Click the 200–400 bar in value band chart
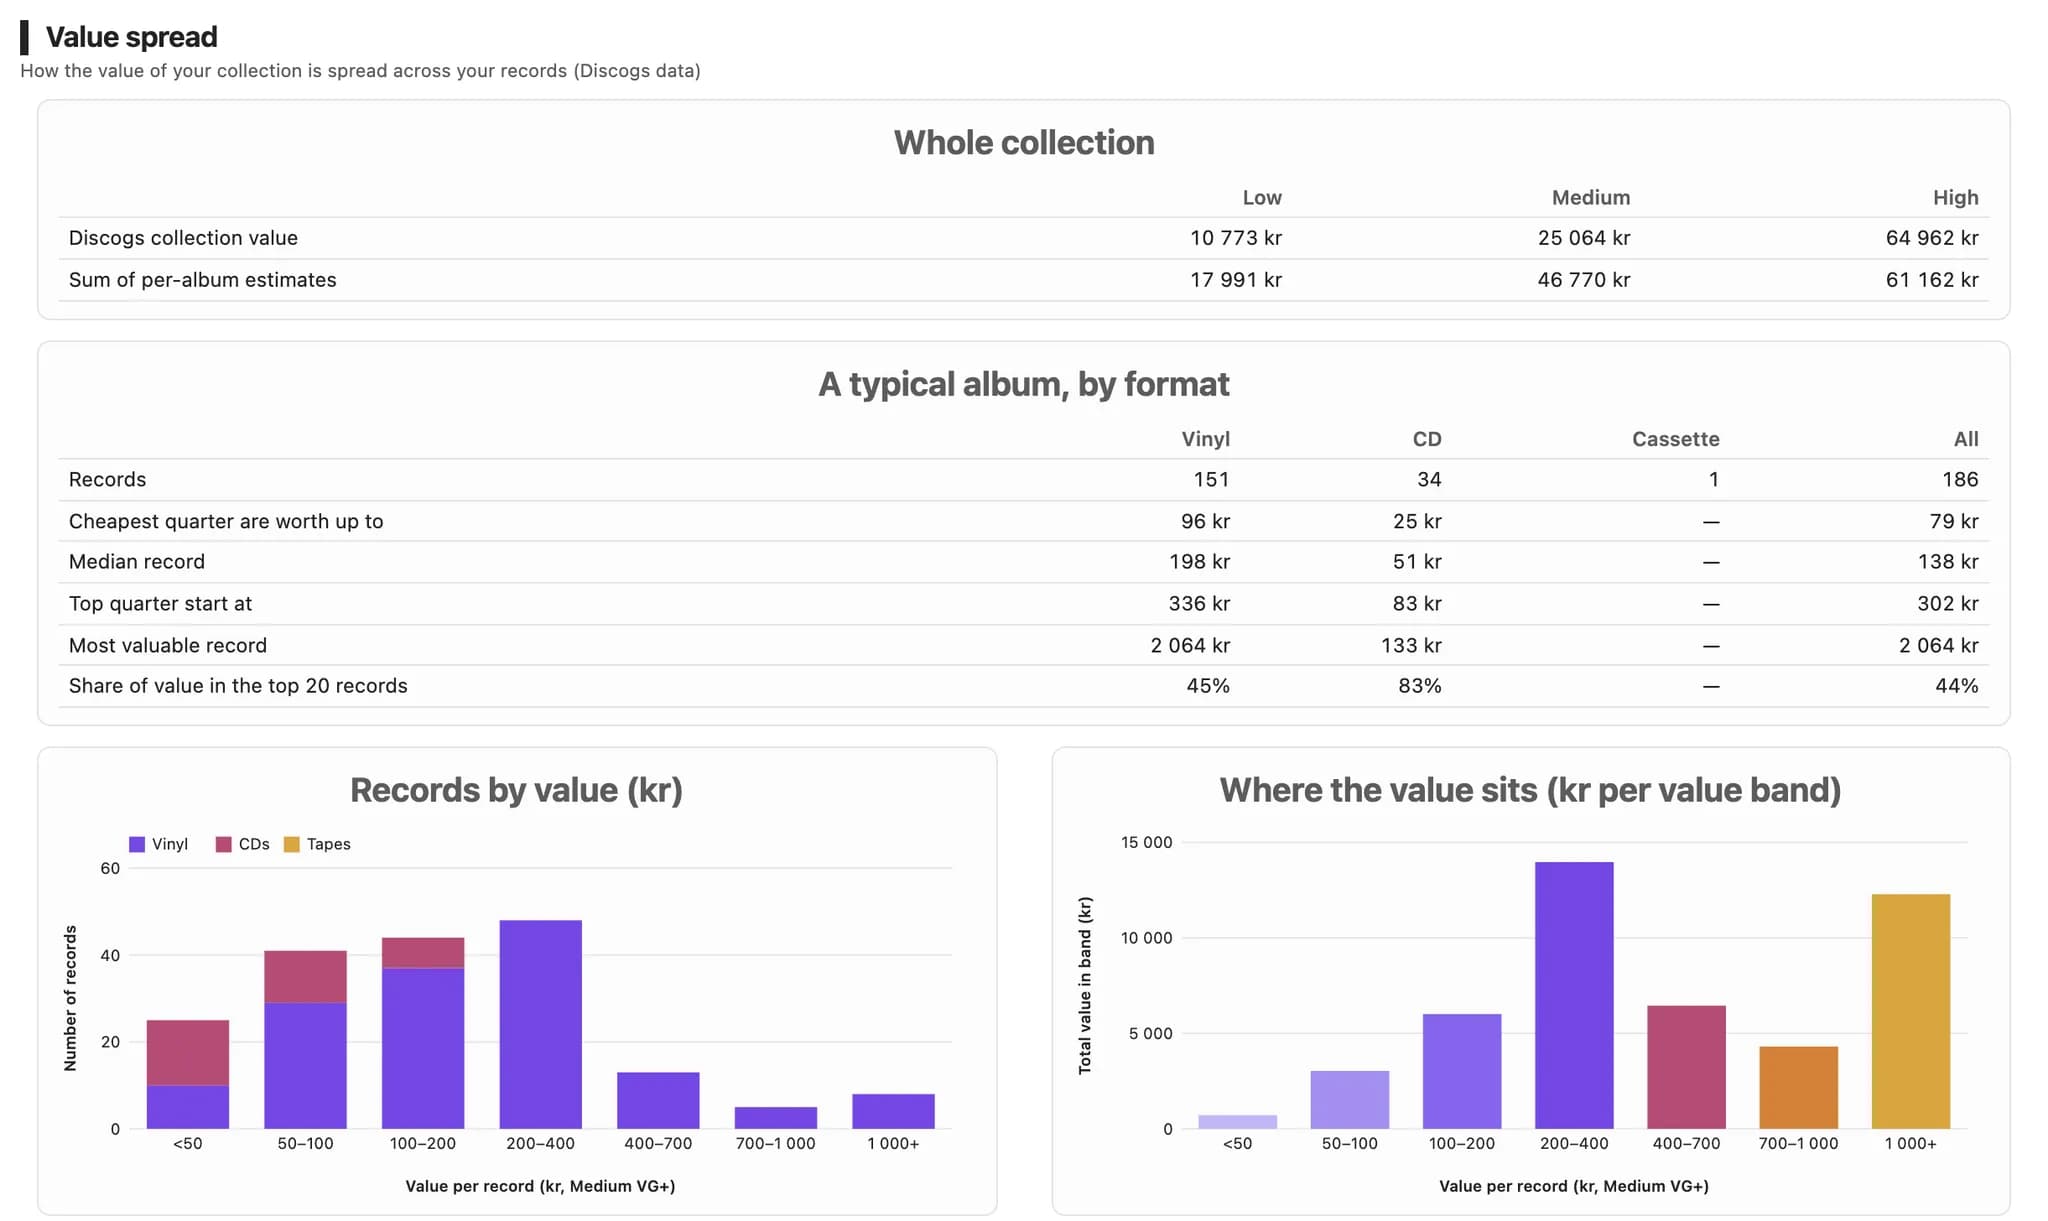The image size is (2048, 1221). (1574, 995)
